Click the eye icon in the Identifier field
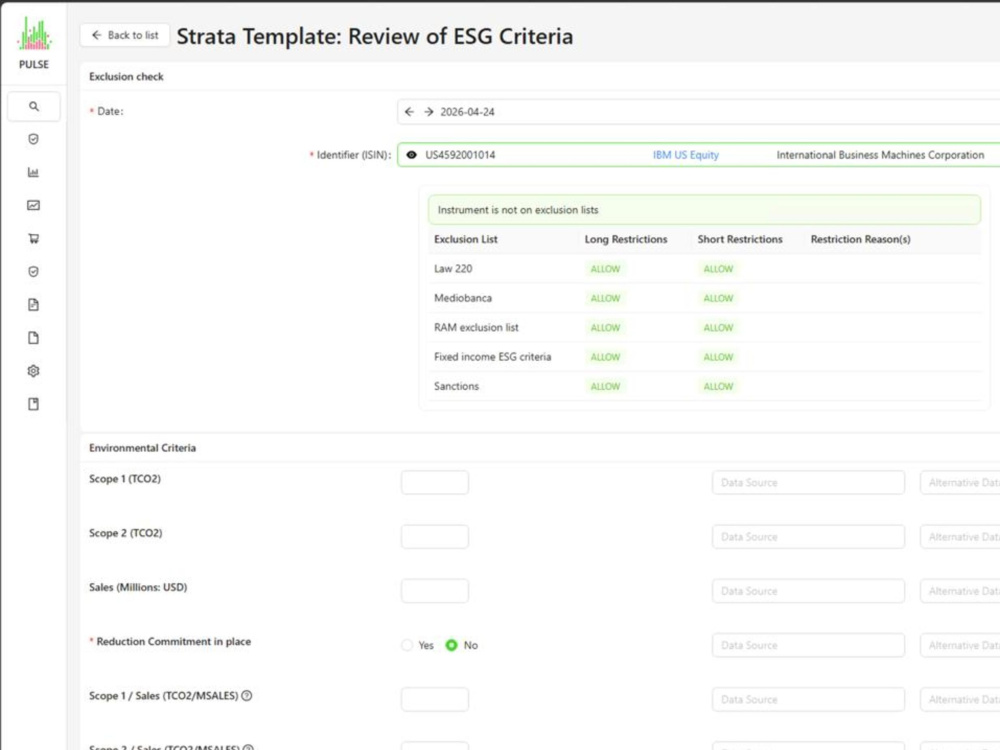Viewport: 1000px width, 750px height. coord(411,155)
